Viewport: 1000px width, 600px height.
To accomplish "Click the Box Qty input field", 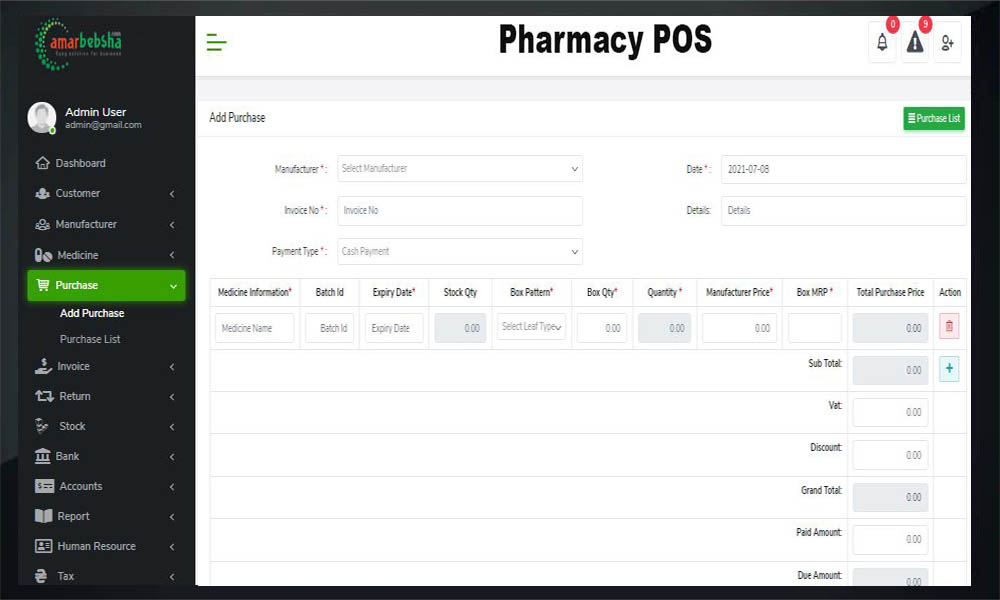I will click(601, 328).
